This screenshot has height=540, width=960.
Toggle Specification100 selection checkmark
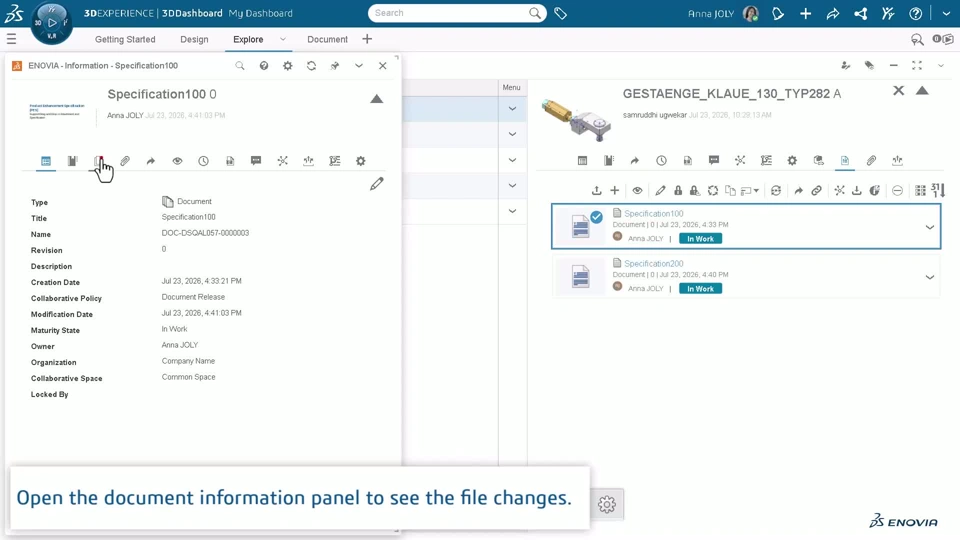[x=596, y=217]
